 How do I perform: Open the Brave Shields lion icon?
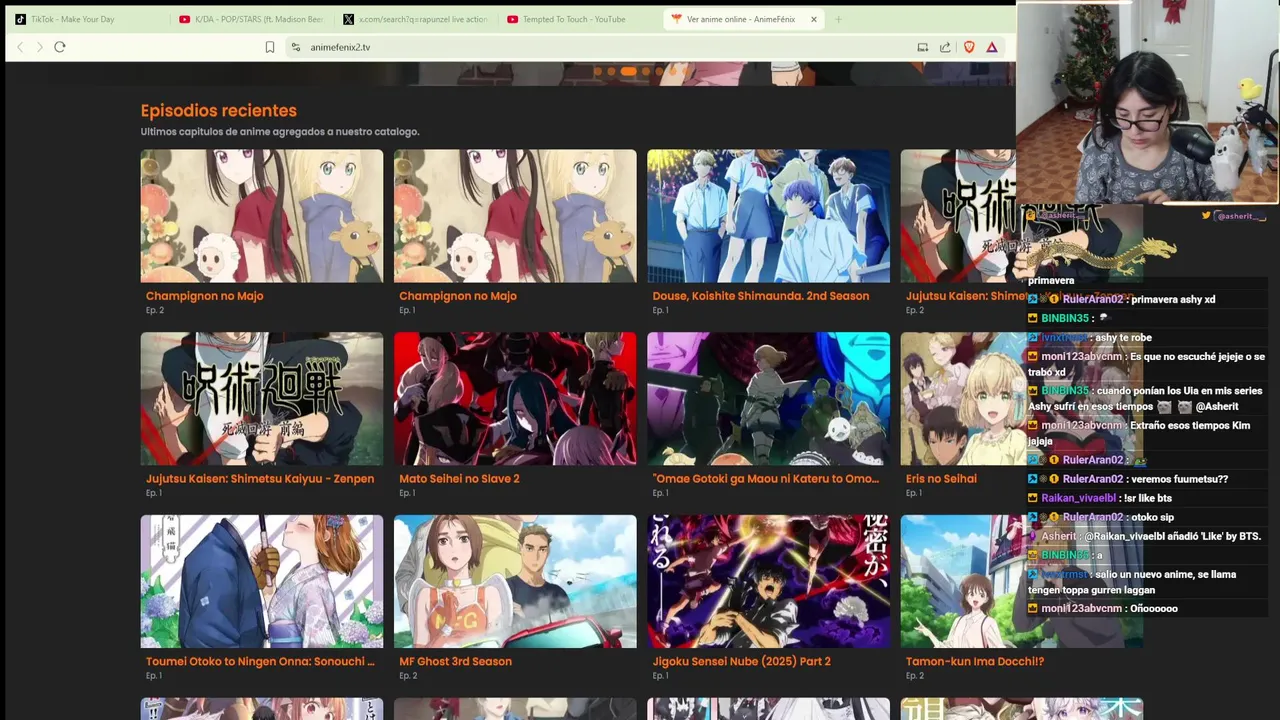pos(969,47)
